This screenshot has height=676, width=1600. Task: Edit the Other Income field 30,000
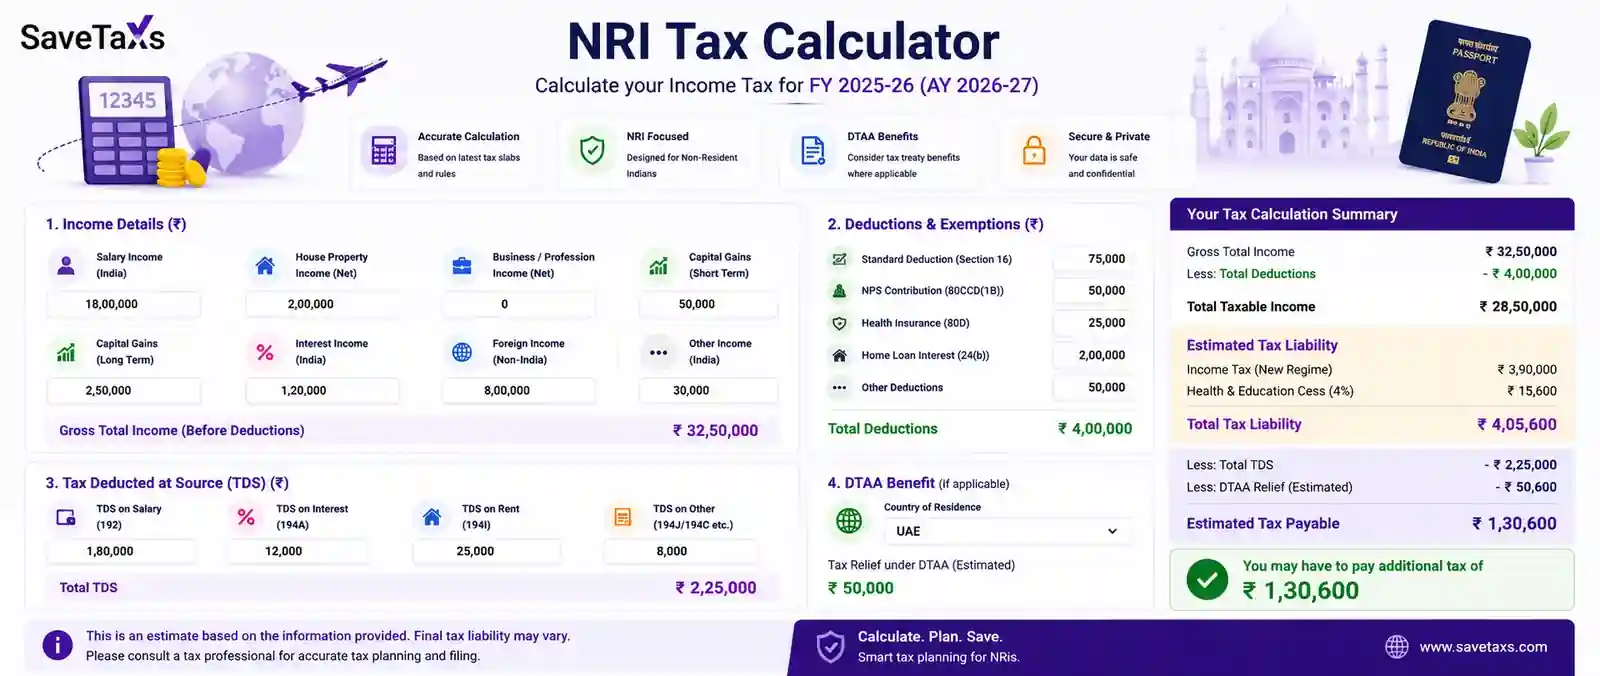click(x=708, y=391)
